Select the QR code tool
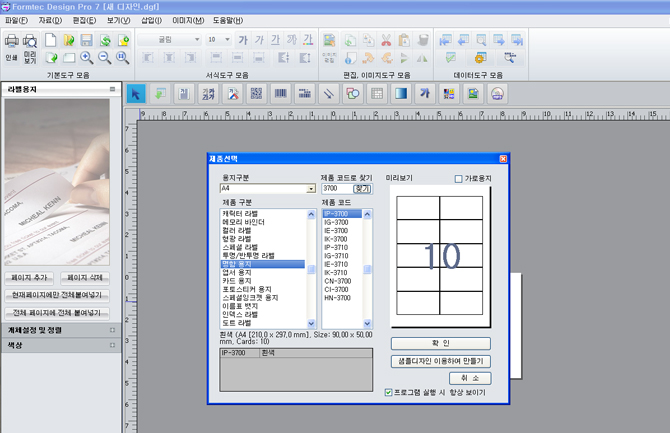This screenshot has height=433, width=670. (256, 94)
